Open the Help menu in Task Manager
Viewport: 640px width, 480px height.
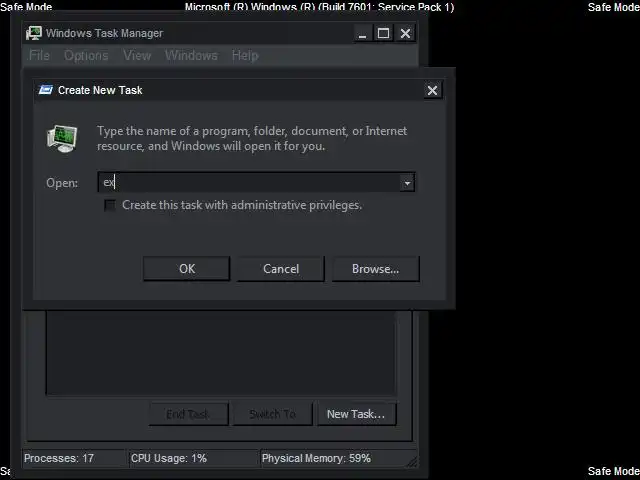245,55
